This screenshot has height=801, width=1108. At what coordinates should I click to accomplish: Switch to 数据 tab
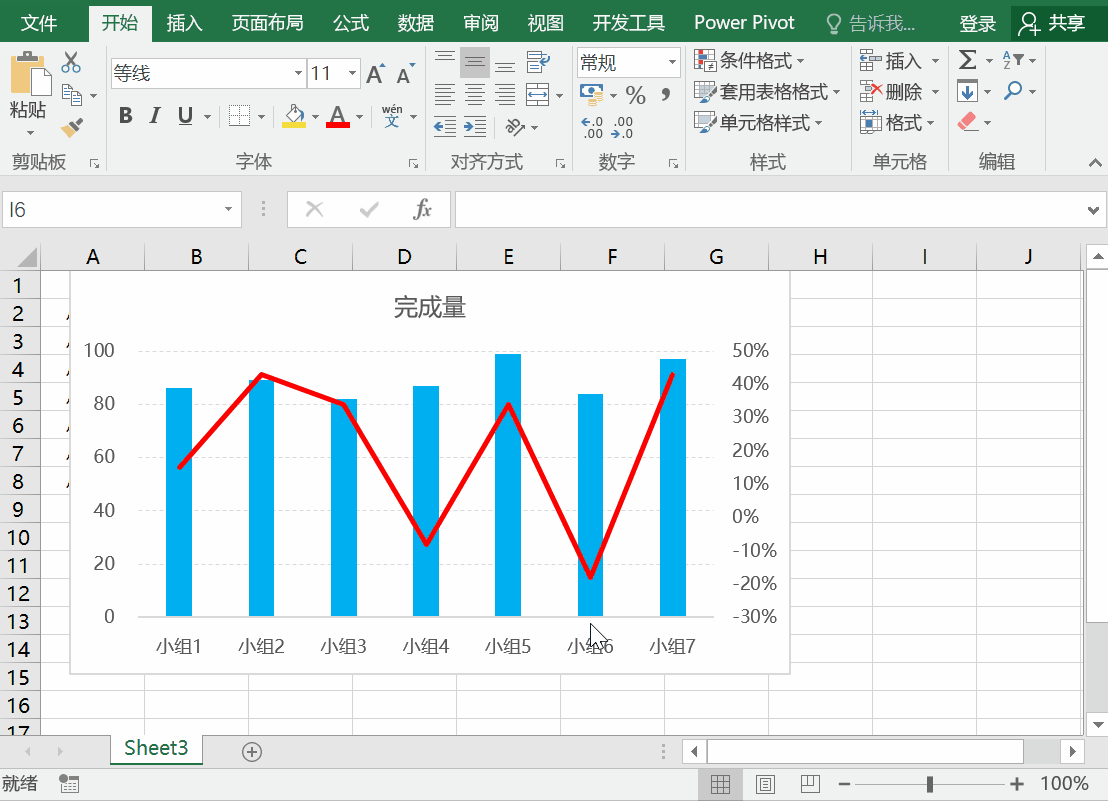click(x=416, y=23)
